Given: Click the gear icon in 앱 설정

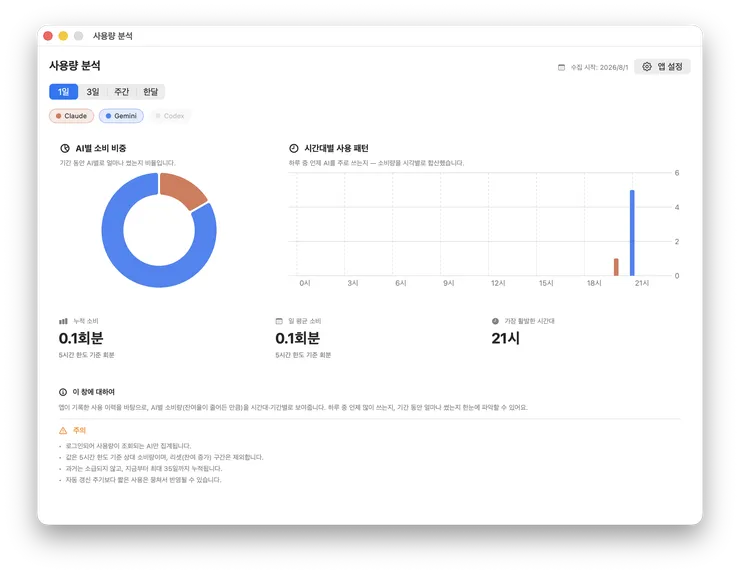Looking at the screenshot, I should coord(647,67).
